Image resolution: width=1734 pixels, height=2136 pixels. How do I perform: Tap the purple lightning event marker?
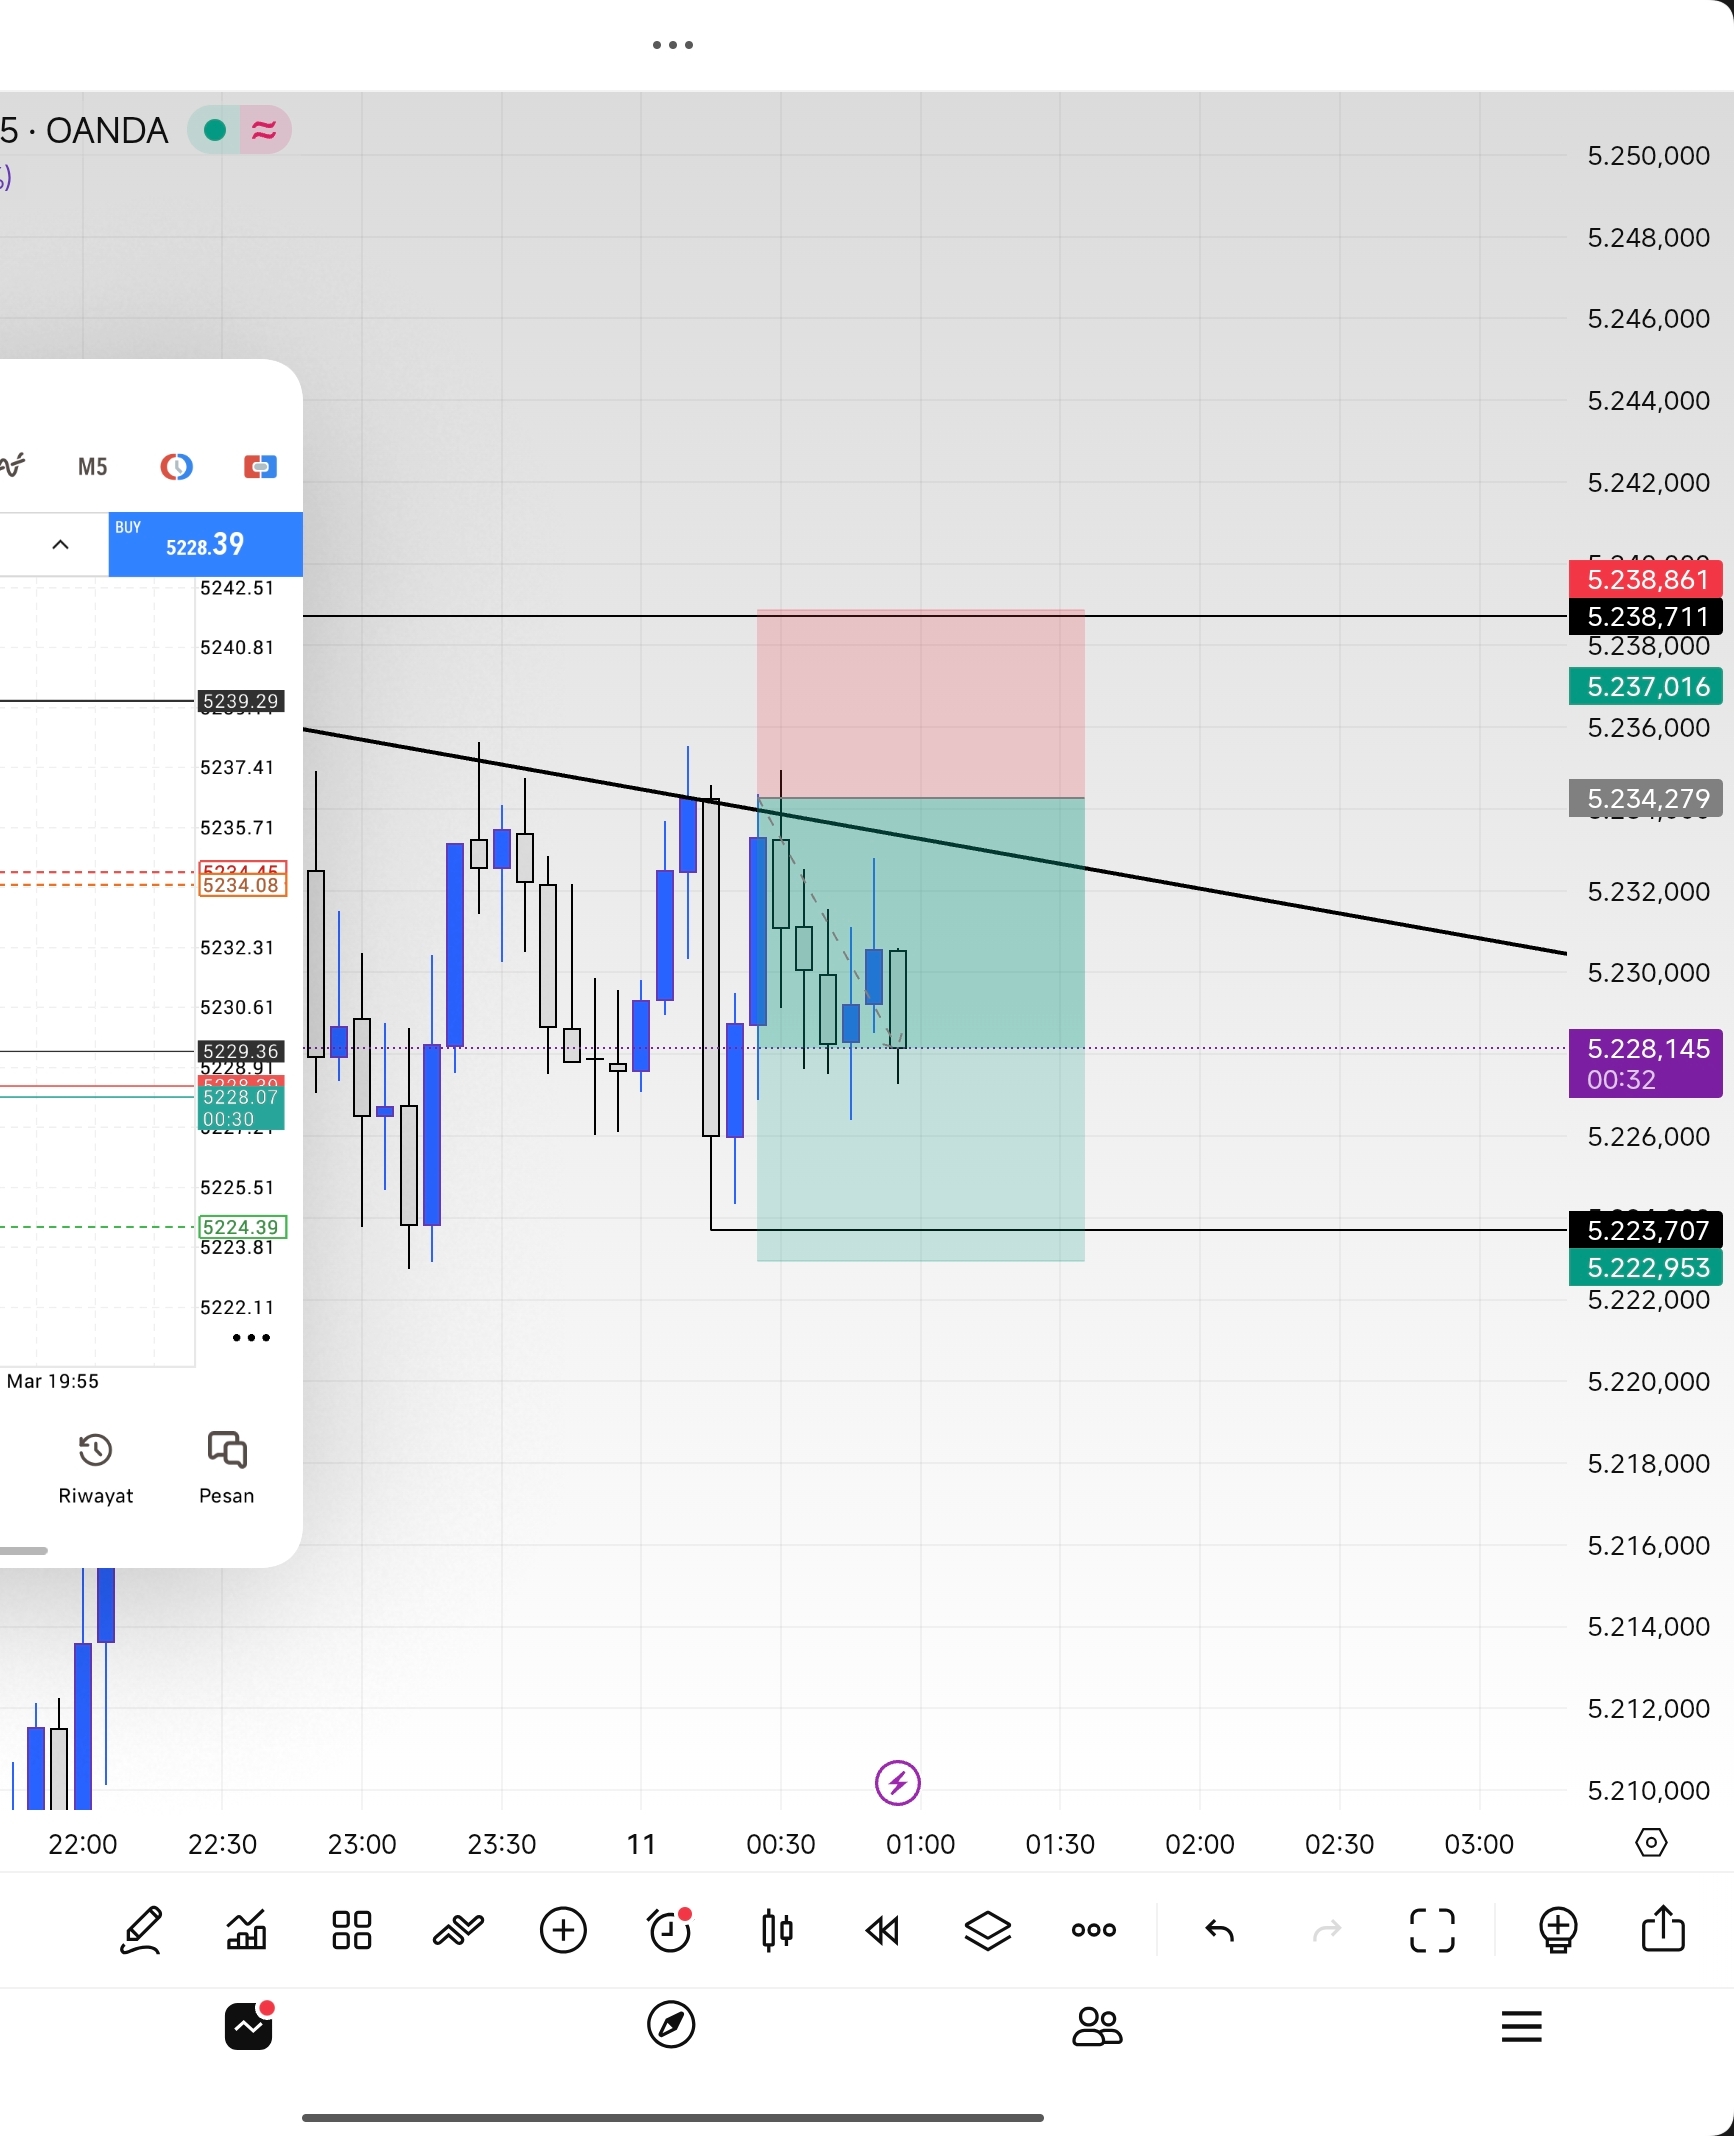897,1783
